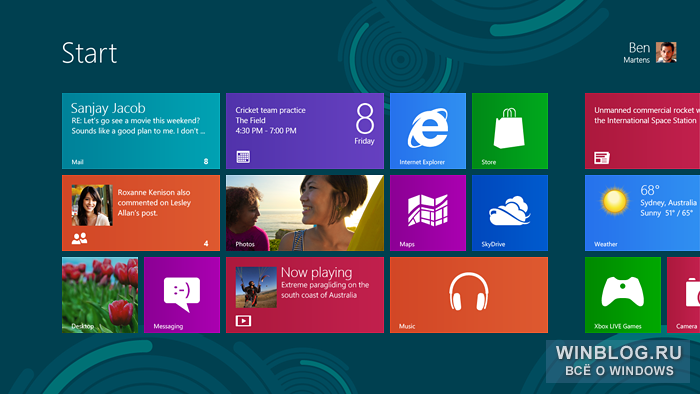This screenshot has width=700, height=394.
Task: Click the Ben user name
Action: pos(639,48)
